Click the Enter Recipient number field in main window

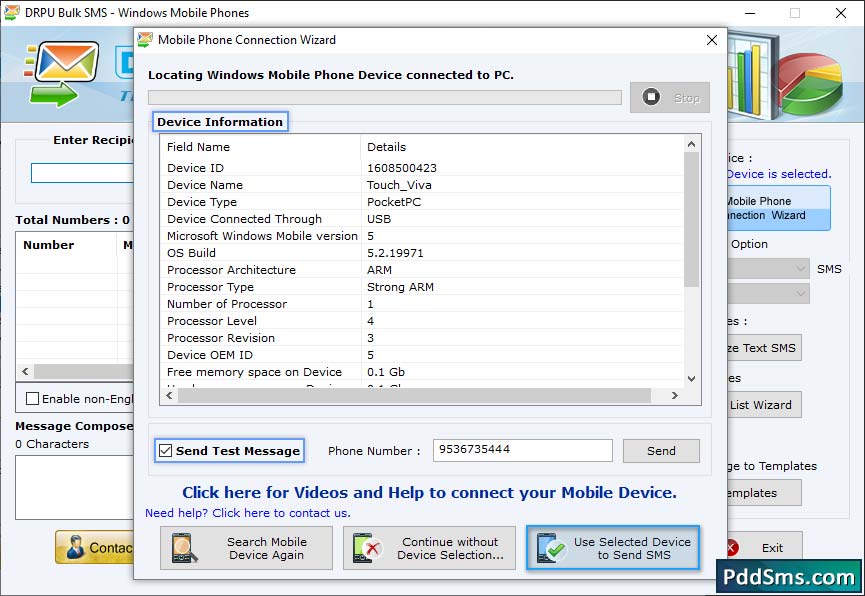(x=83, y=173)
